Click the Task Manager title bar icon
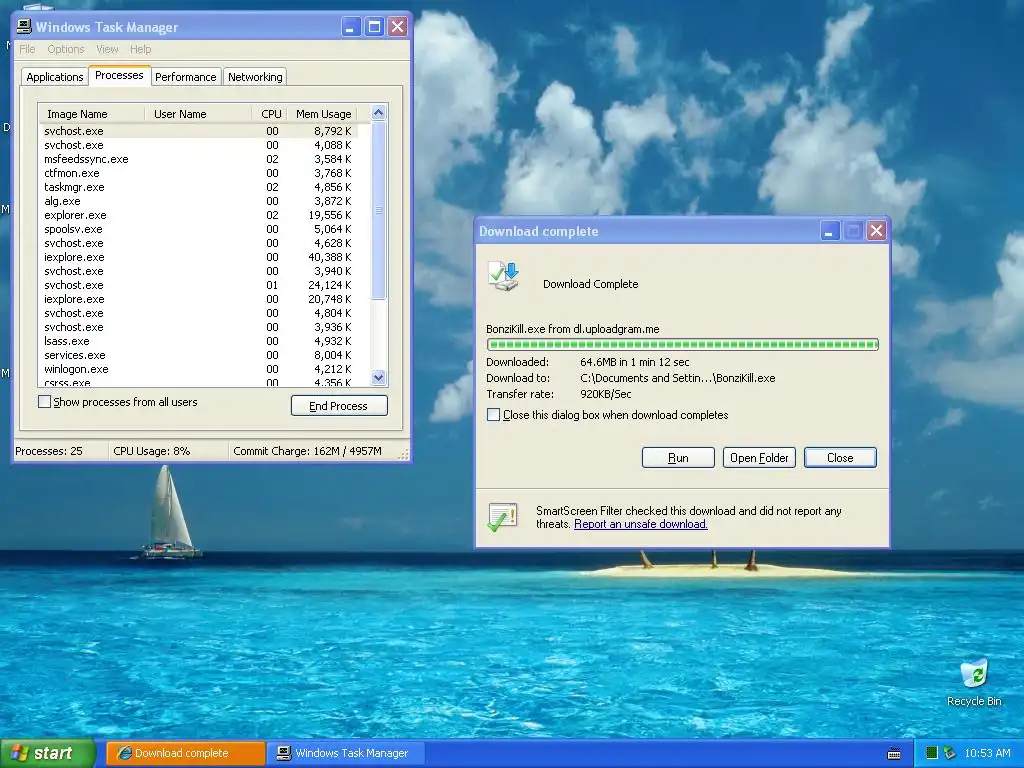Screen dimensions: 1024x768 [x=24, y=26]
